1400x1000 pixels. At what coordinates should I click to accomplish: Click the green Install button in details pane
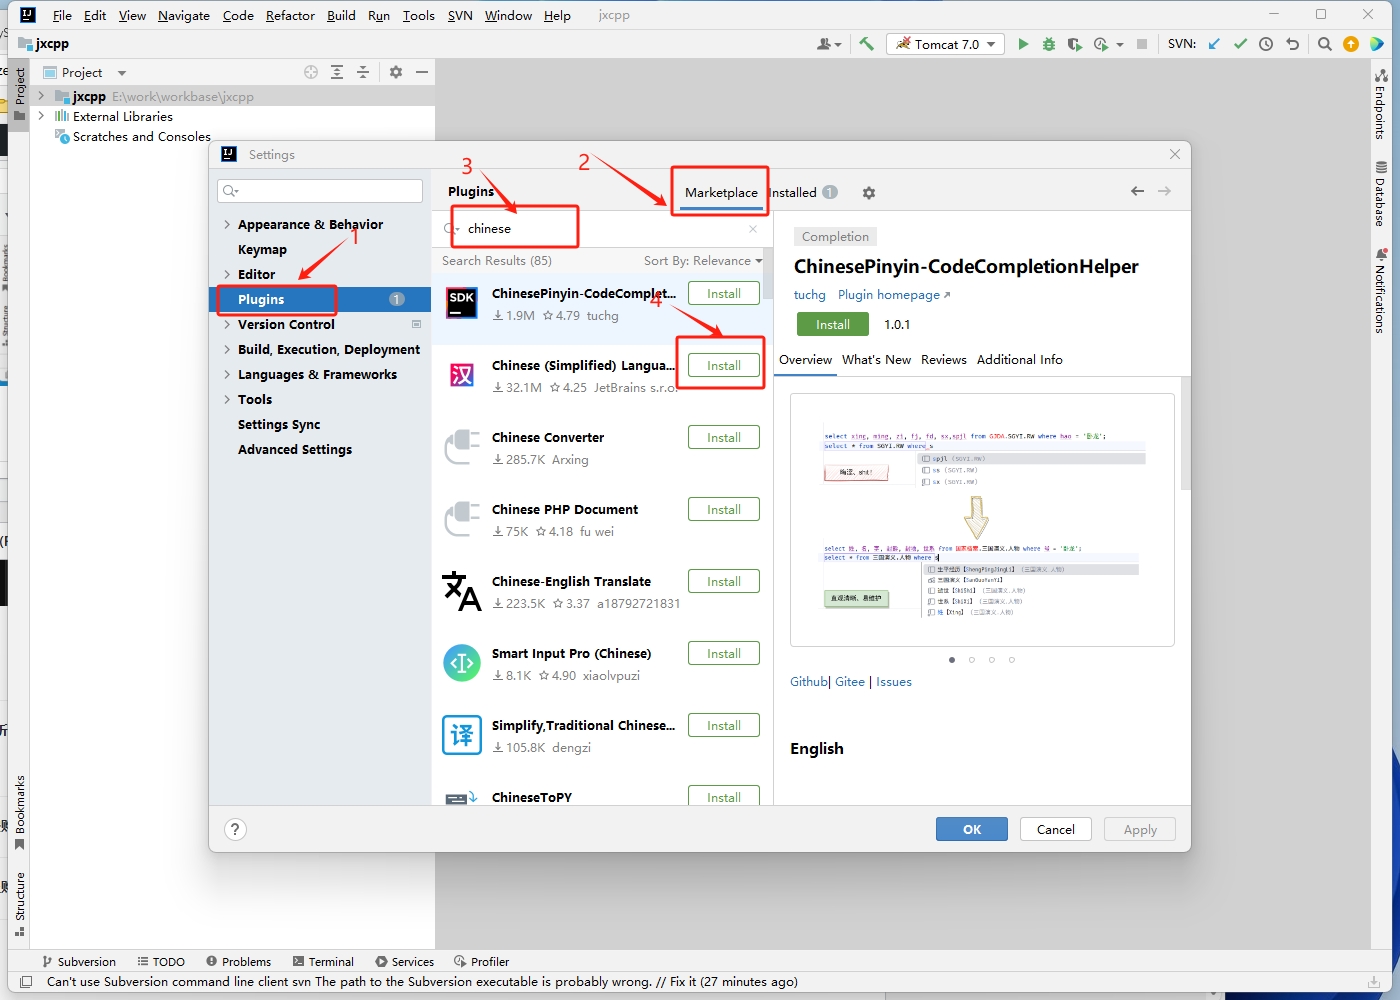(x=833, y=325)
